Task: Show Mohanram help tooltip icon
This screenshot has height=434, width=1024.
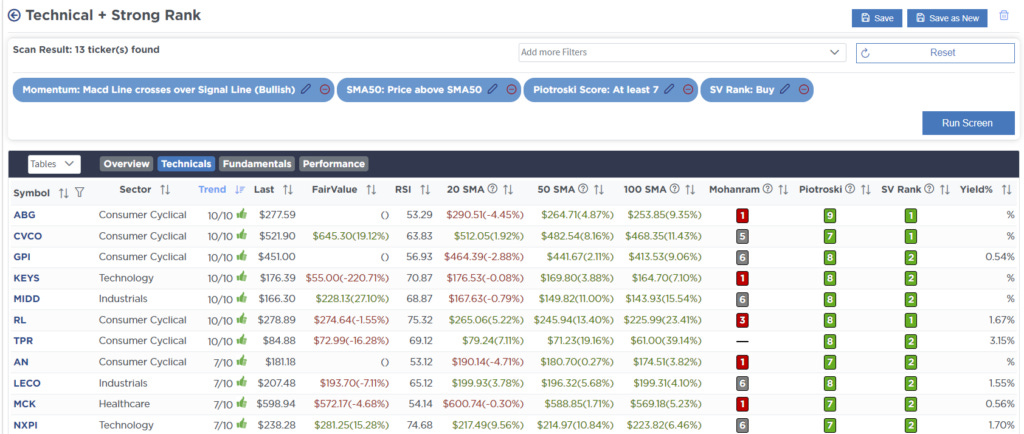Action: pyautogui.click(x=768, y=189)
